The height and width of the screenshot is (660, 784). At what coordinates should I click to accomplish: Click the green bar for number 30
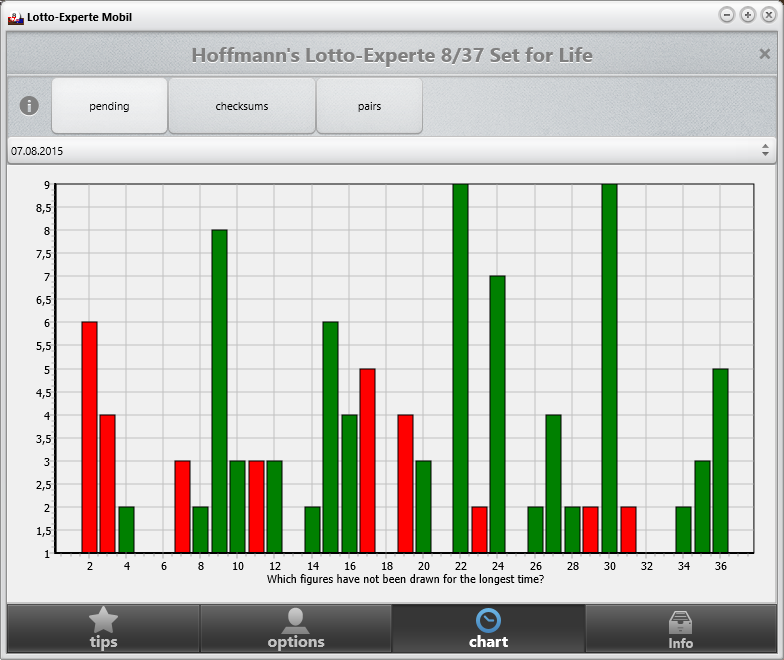[610, 368]
